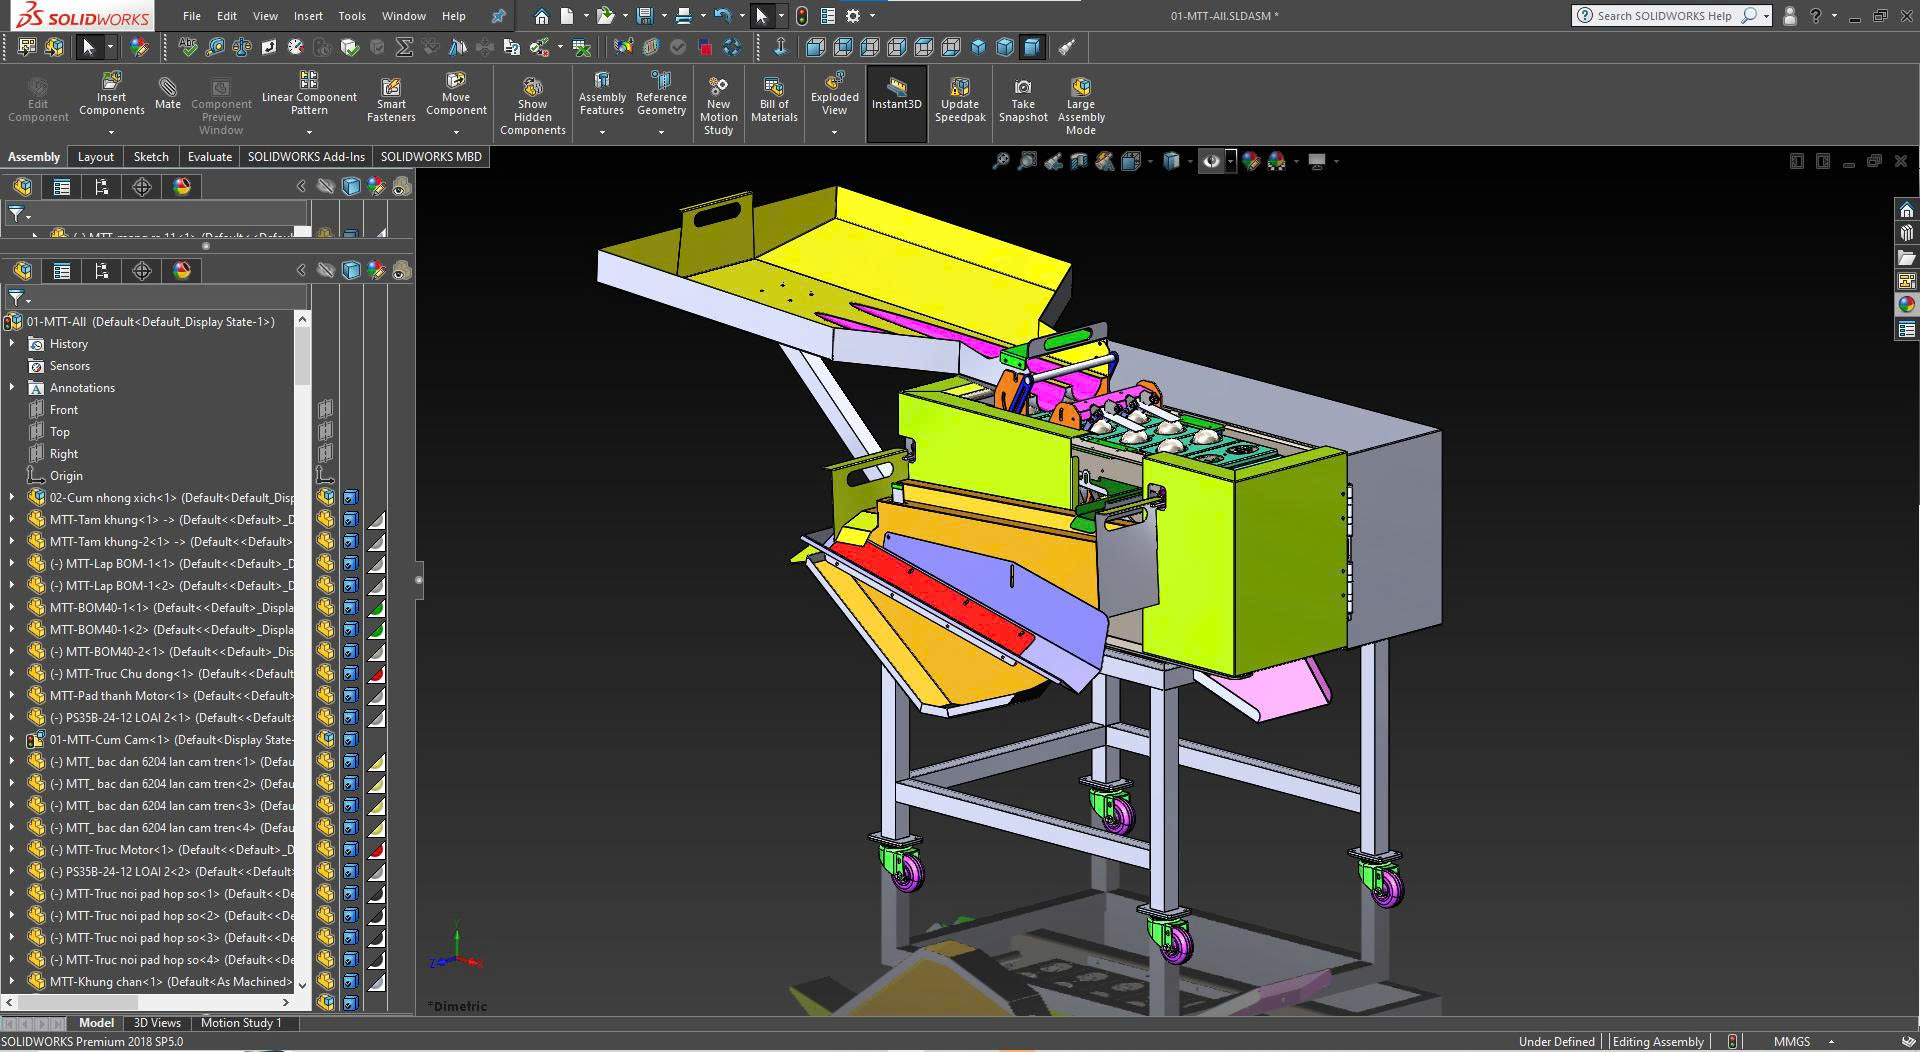
Task: Open View Orientation dropdown arrow
Action: point(1150,161)
